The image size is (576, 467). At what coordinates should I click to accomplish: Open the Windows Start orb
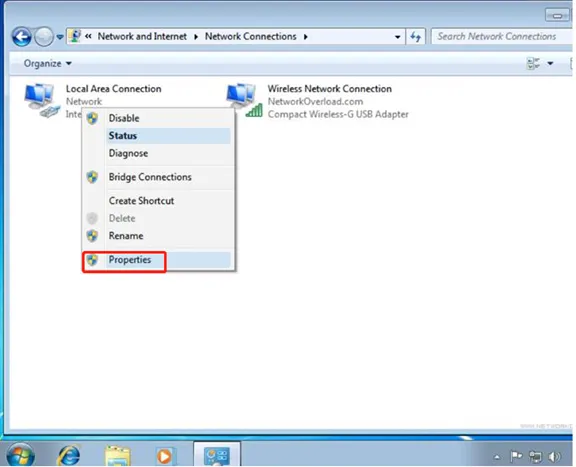[21, 455]
